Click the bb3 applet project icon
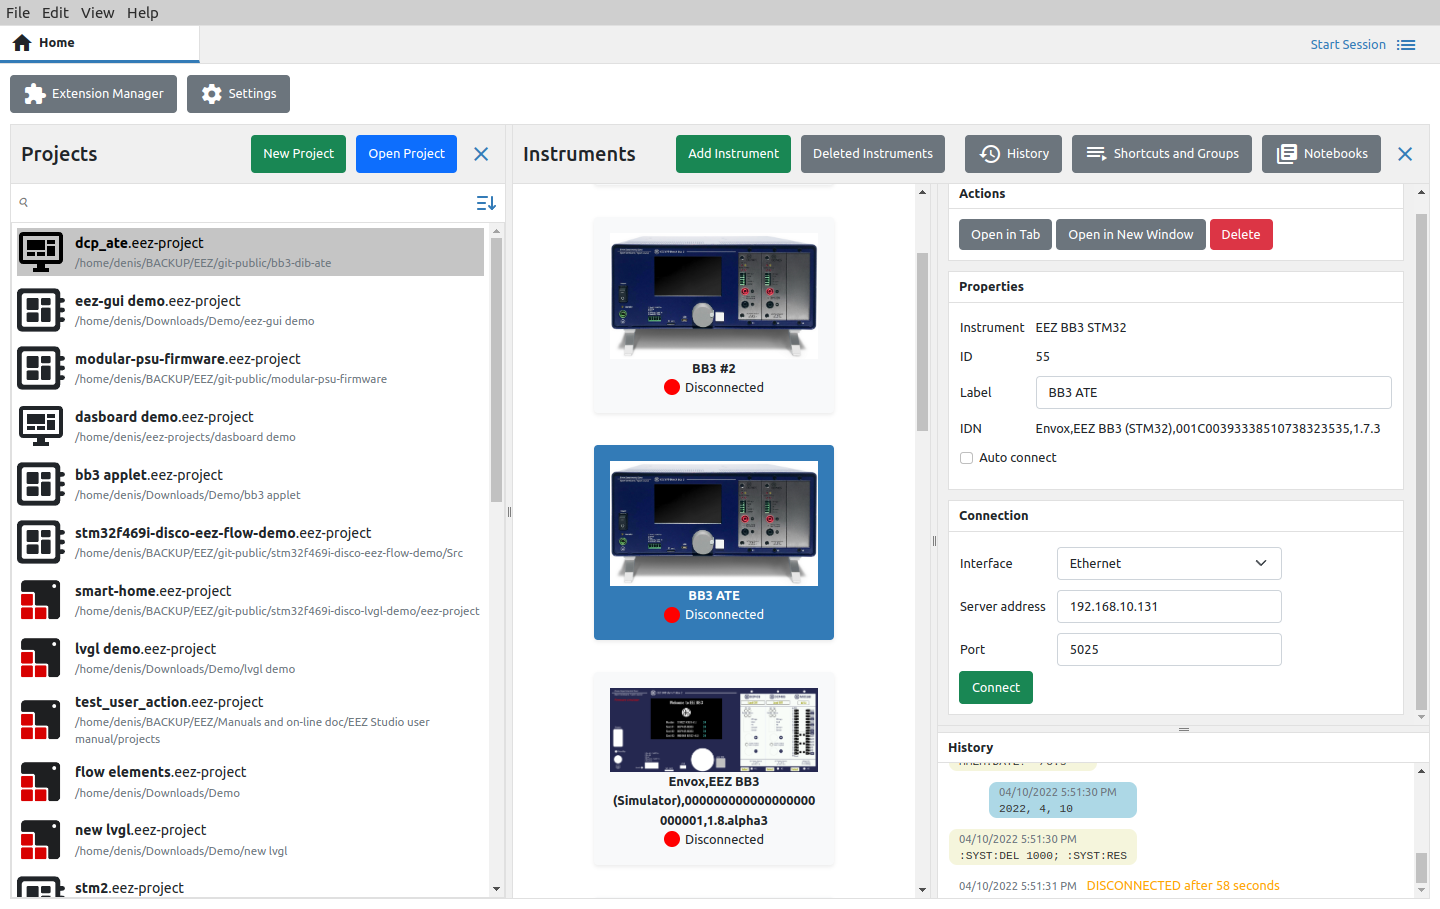Image resolution: width=1440 pixels, height=909 pixels. (41, 484)
